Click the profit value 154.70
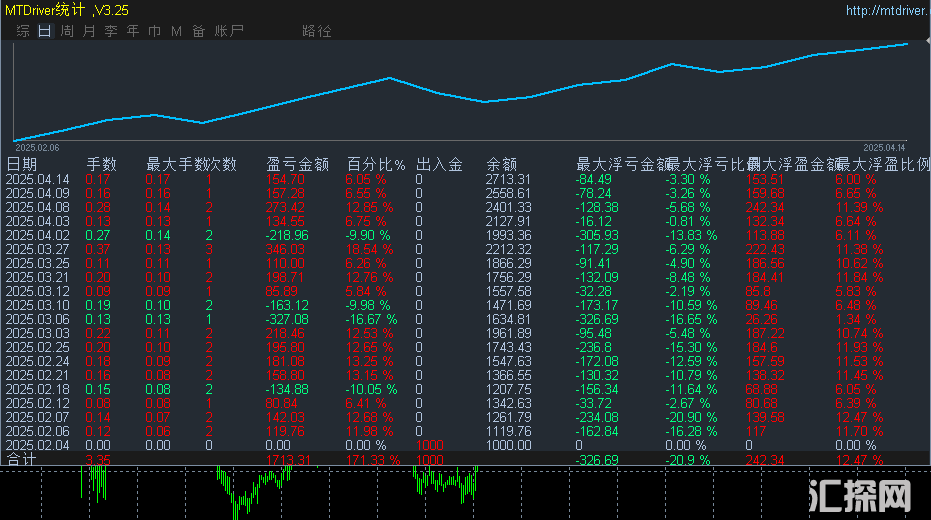The image size is (931, 520). point(285,179)
